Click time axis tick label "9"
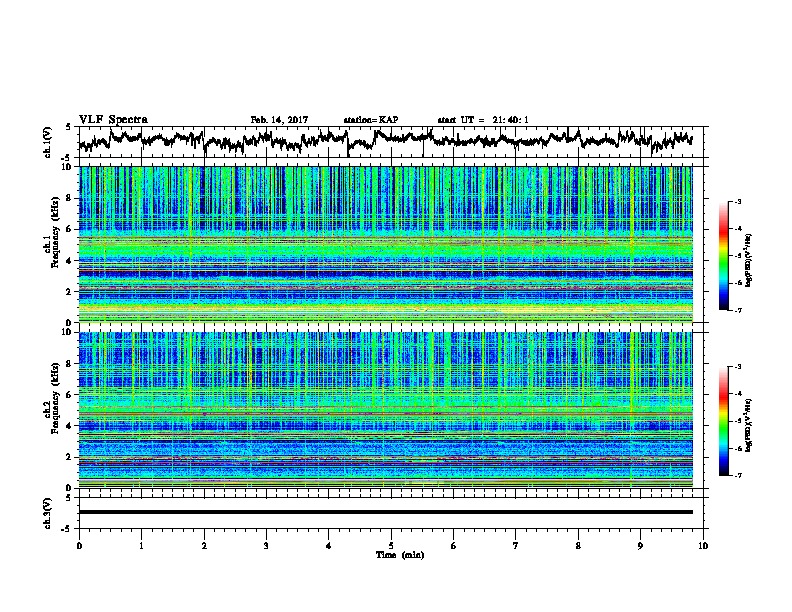 (640, 546)
